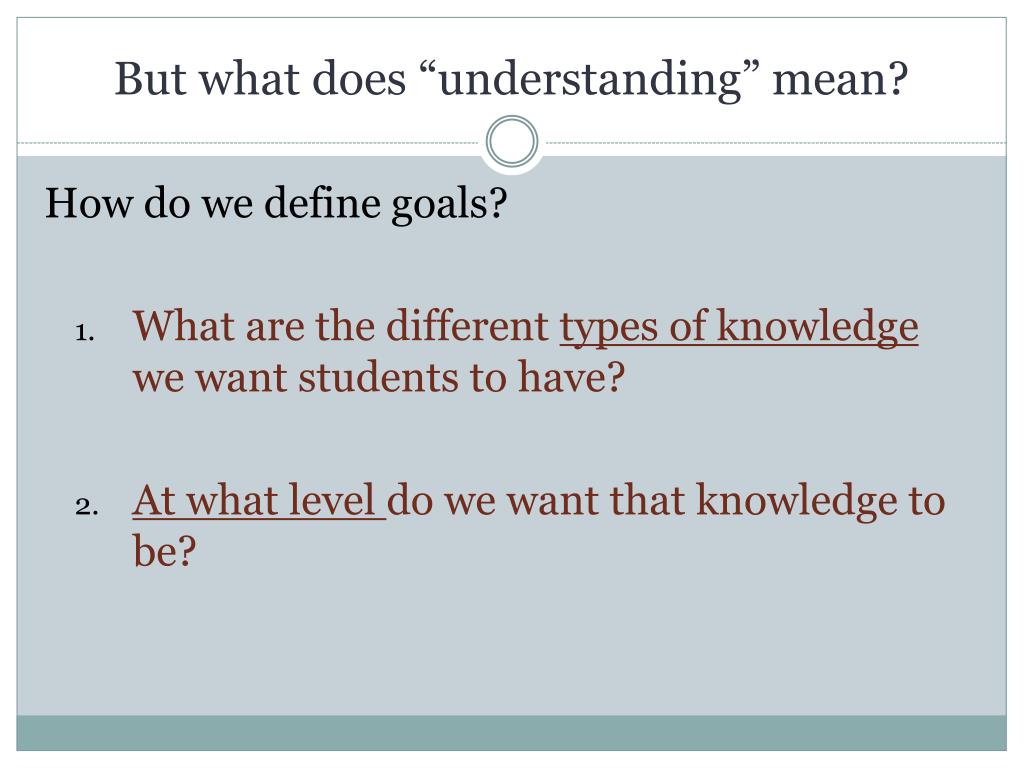Click the teal footer bar
The width and height of the screenshot is (1024, 768).
pos(511,733)
